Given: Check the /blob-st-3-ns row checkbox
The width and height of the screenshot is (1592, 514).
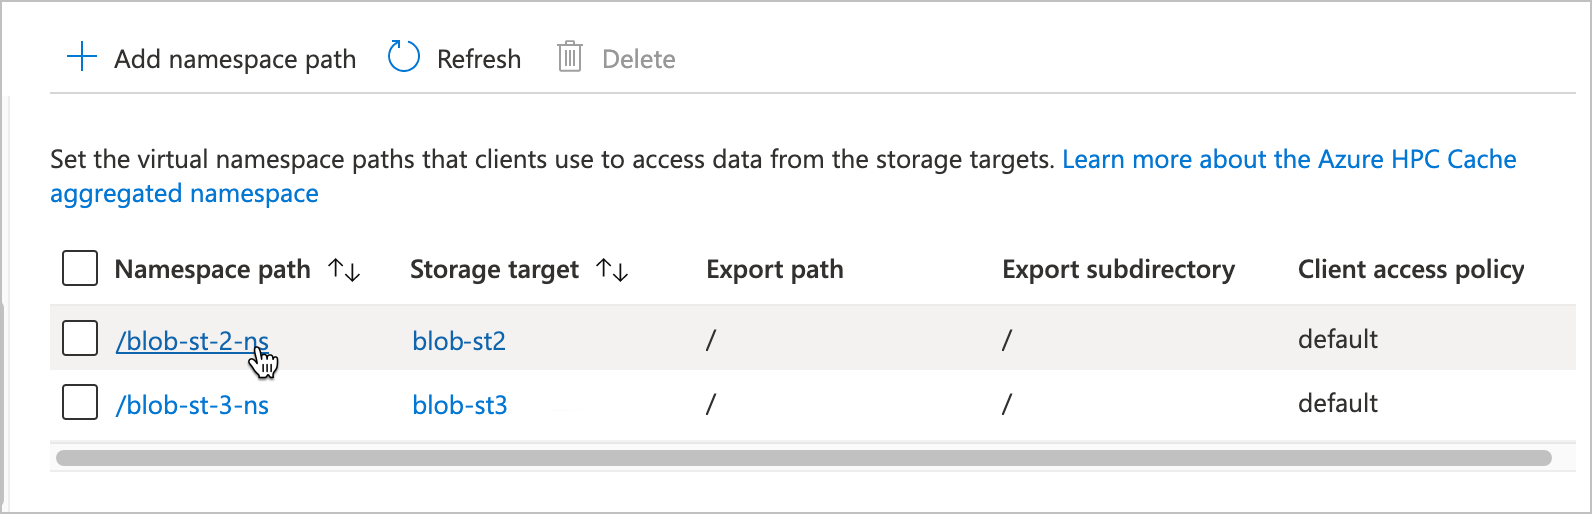Looking at the screenshot, I should pyautogui.click(x=80, y=403).
